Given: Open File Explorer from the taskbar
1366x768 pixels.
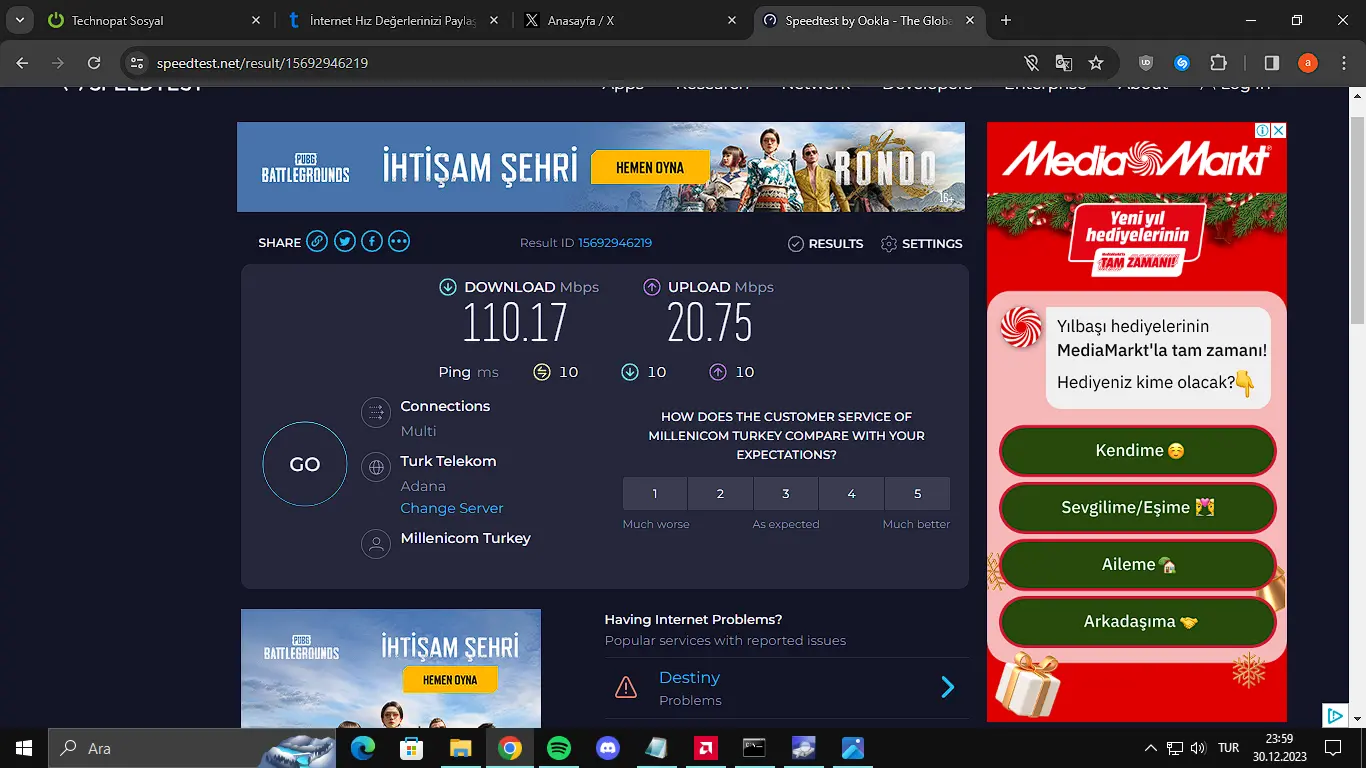Looking at the screenshot, I should (x=460, y=748).
